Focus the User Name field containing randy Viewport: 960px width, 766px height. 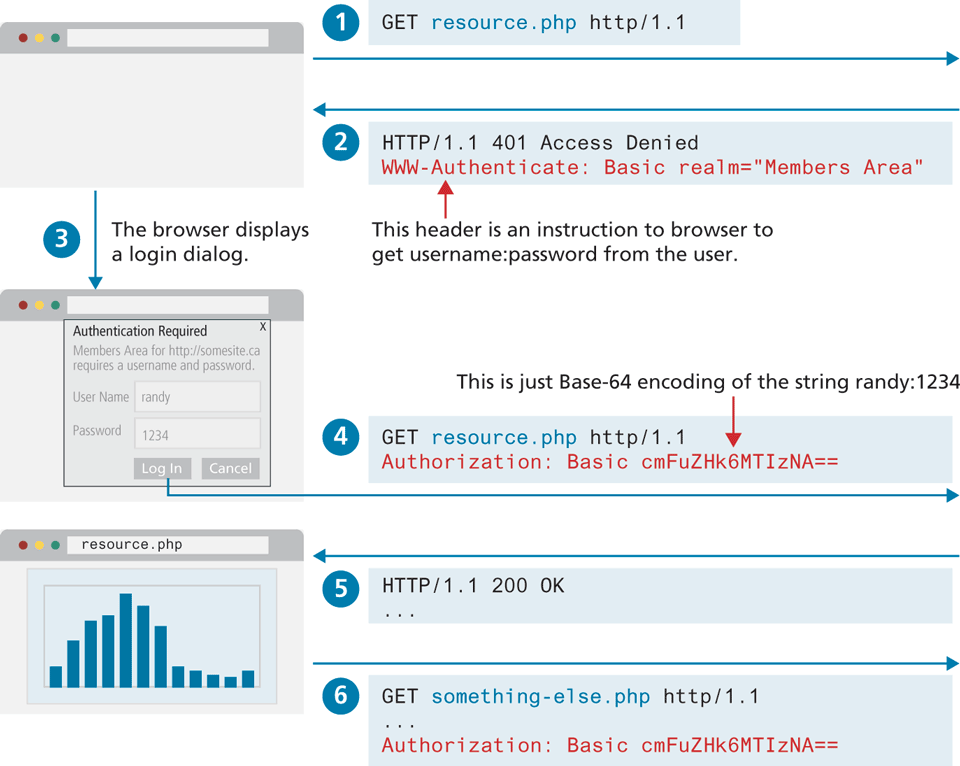(196, 397)
